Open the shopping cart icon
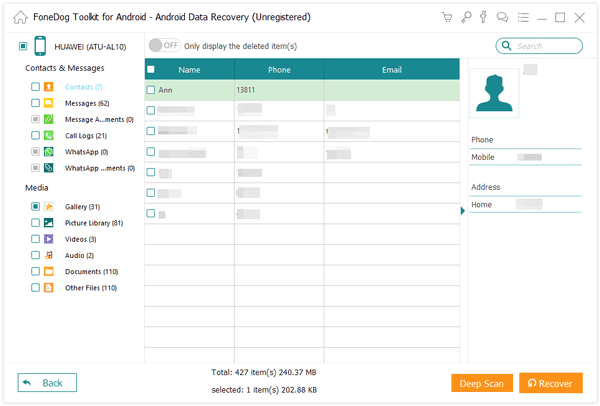The height and width of the screenshot is (406, 600). click(x=447, y=17)
